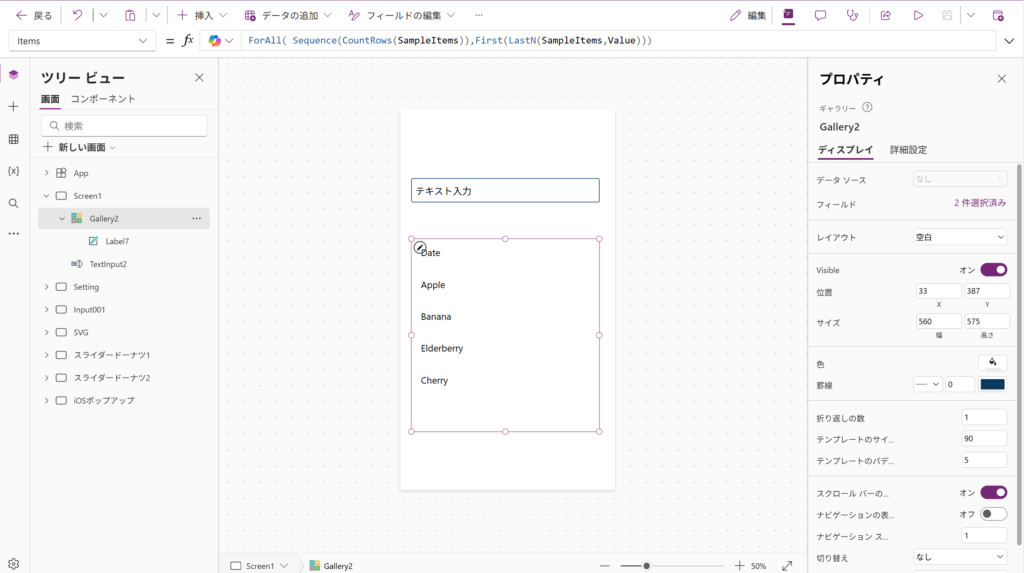Viewport: 1024px width, 573px height.
Task: Switch to the コンポーネント tab
Action: 103,99
